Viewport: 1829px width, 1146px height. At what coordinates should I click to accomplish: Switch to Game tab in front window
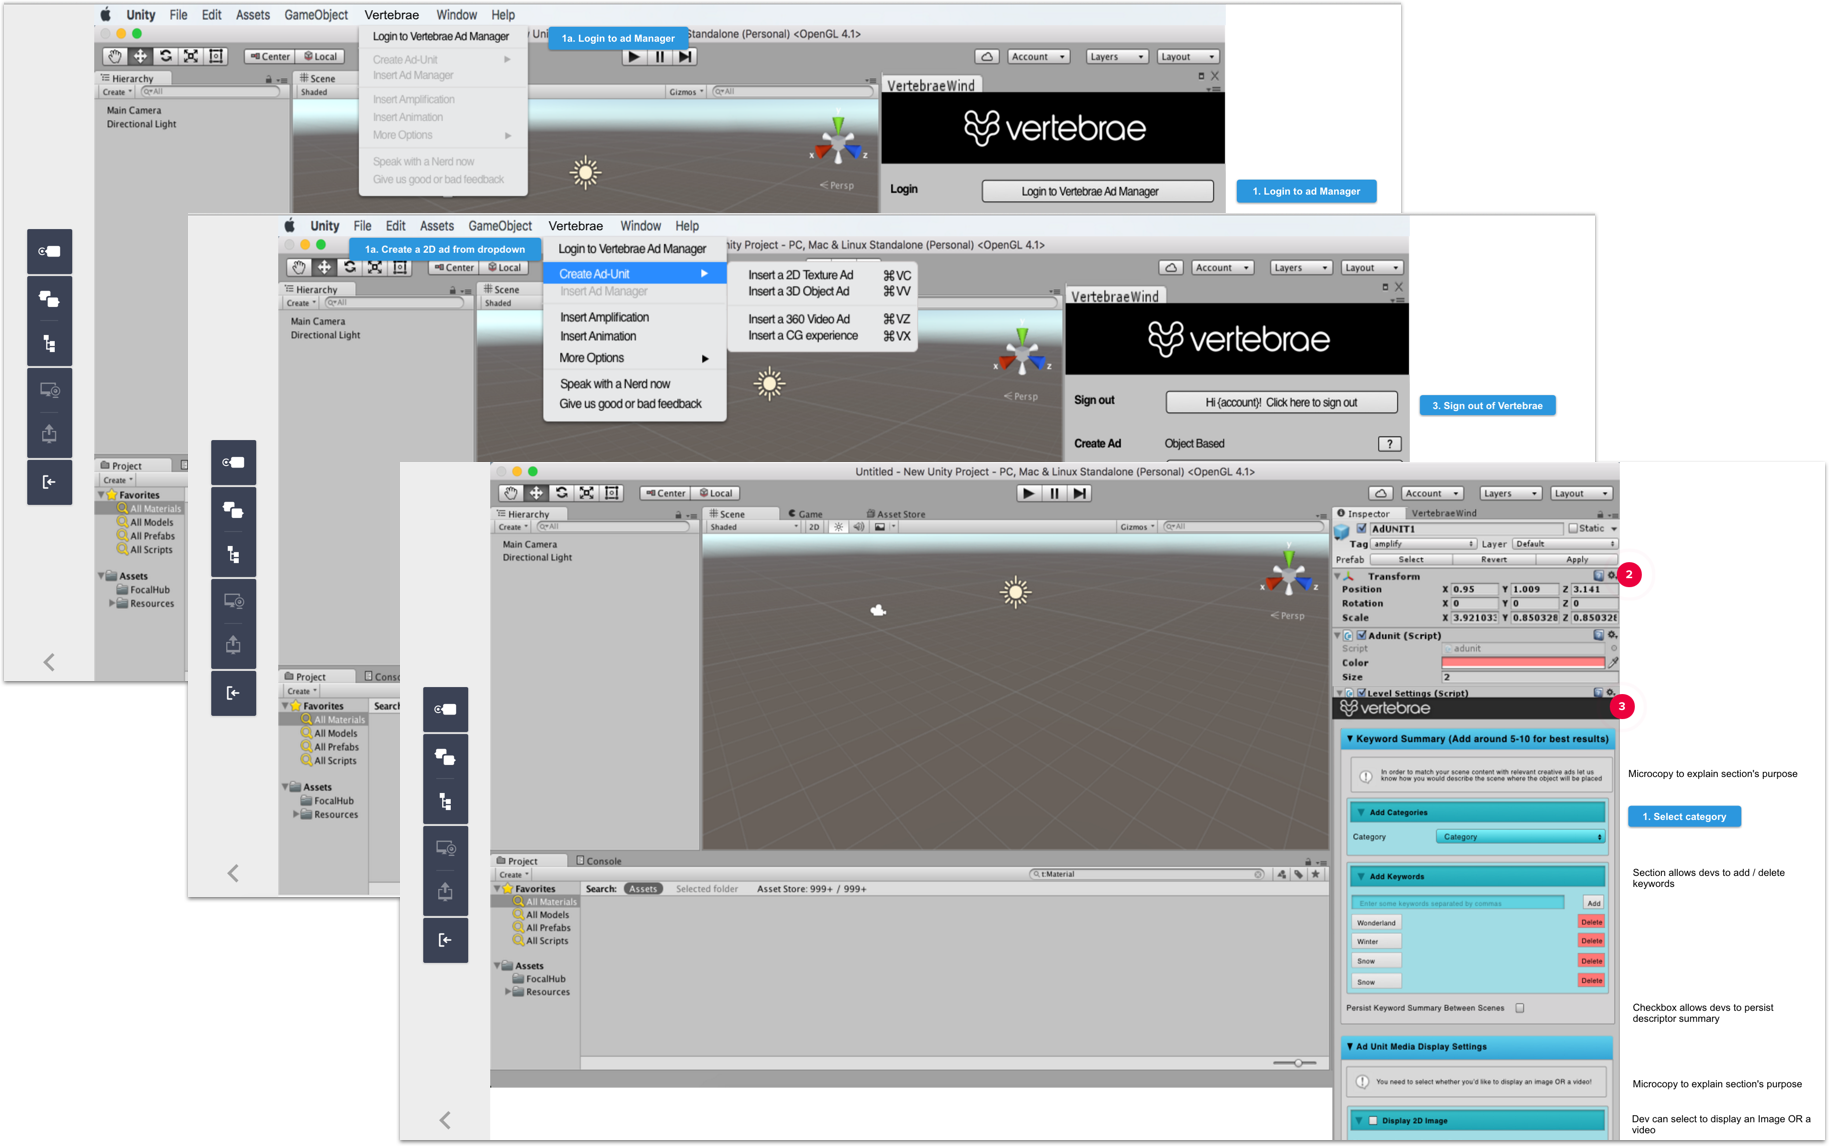click(806, 514)
